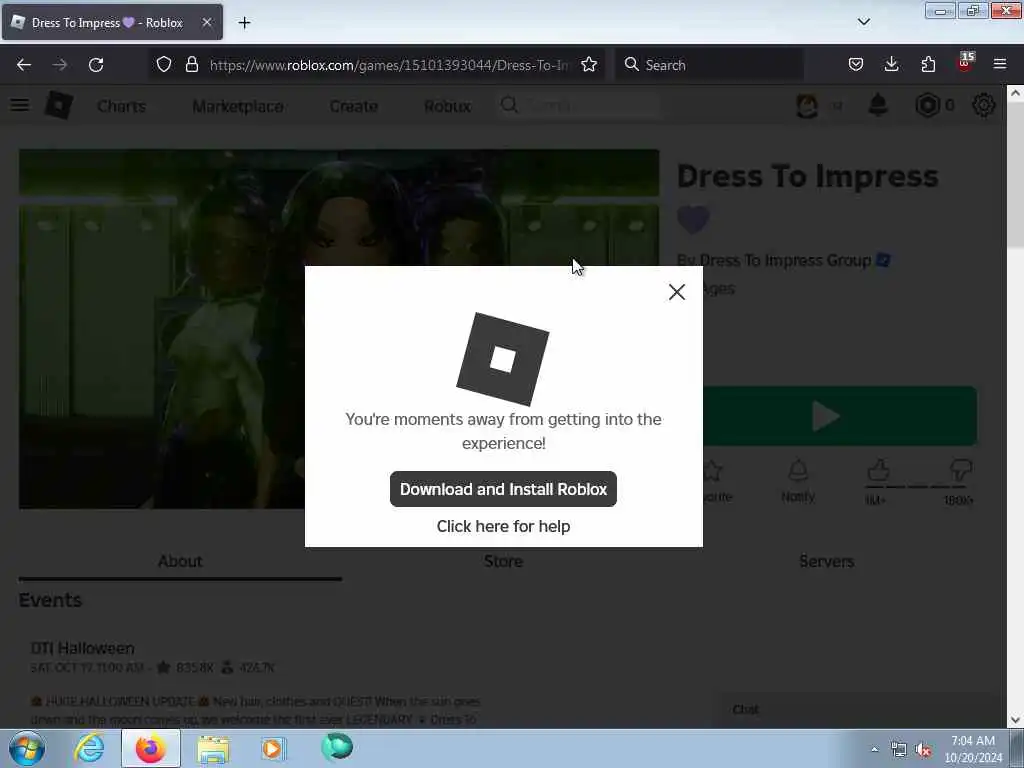The image size is (1024, 768).
Task: Click the game preview thumbnail image
Action: [x=338, y=329]
